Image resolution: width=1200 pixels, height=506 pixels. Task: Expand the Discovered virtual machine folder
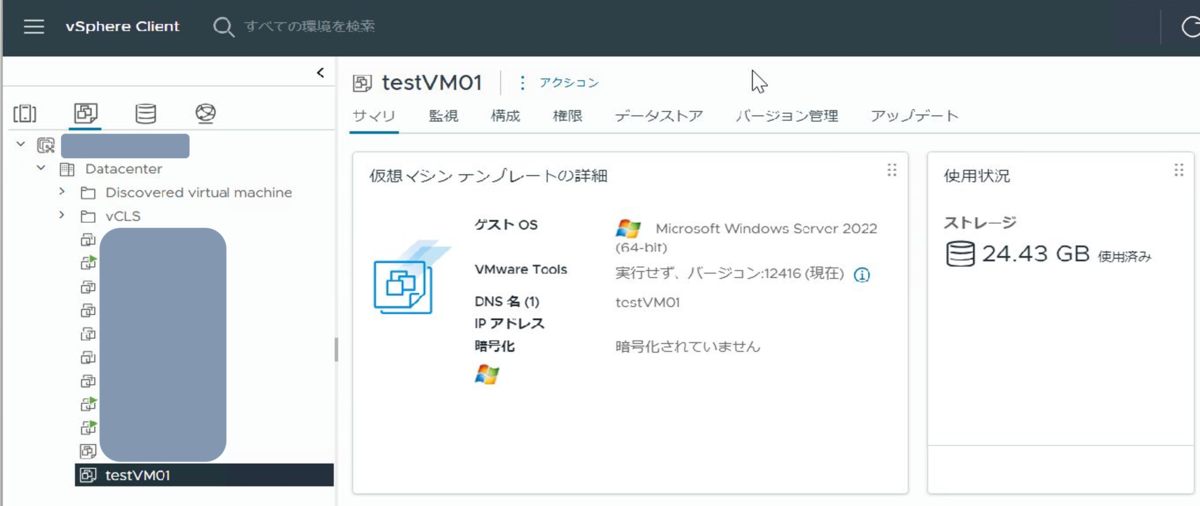pos(62,192)
